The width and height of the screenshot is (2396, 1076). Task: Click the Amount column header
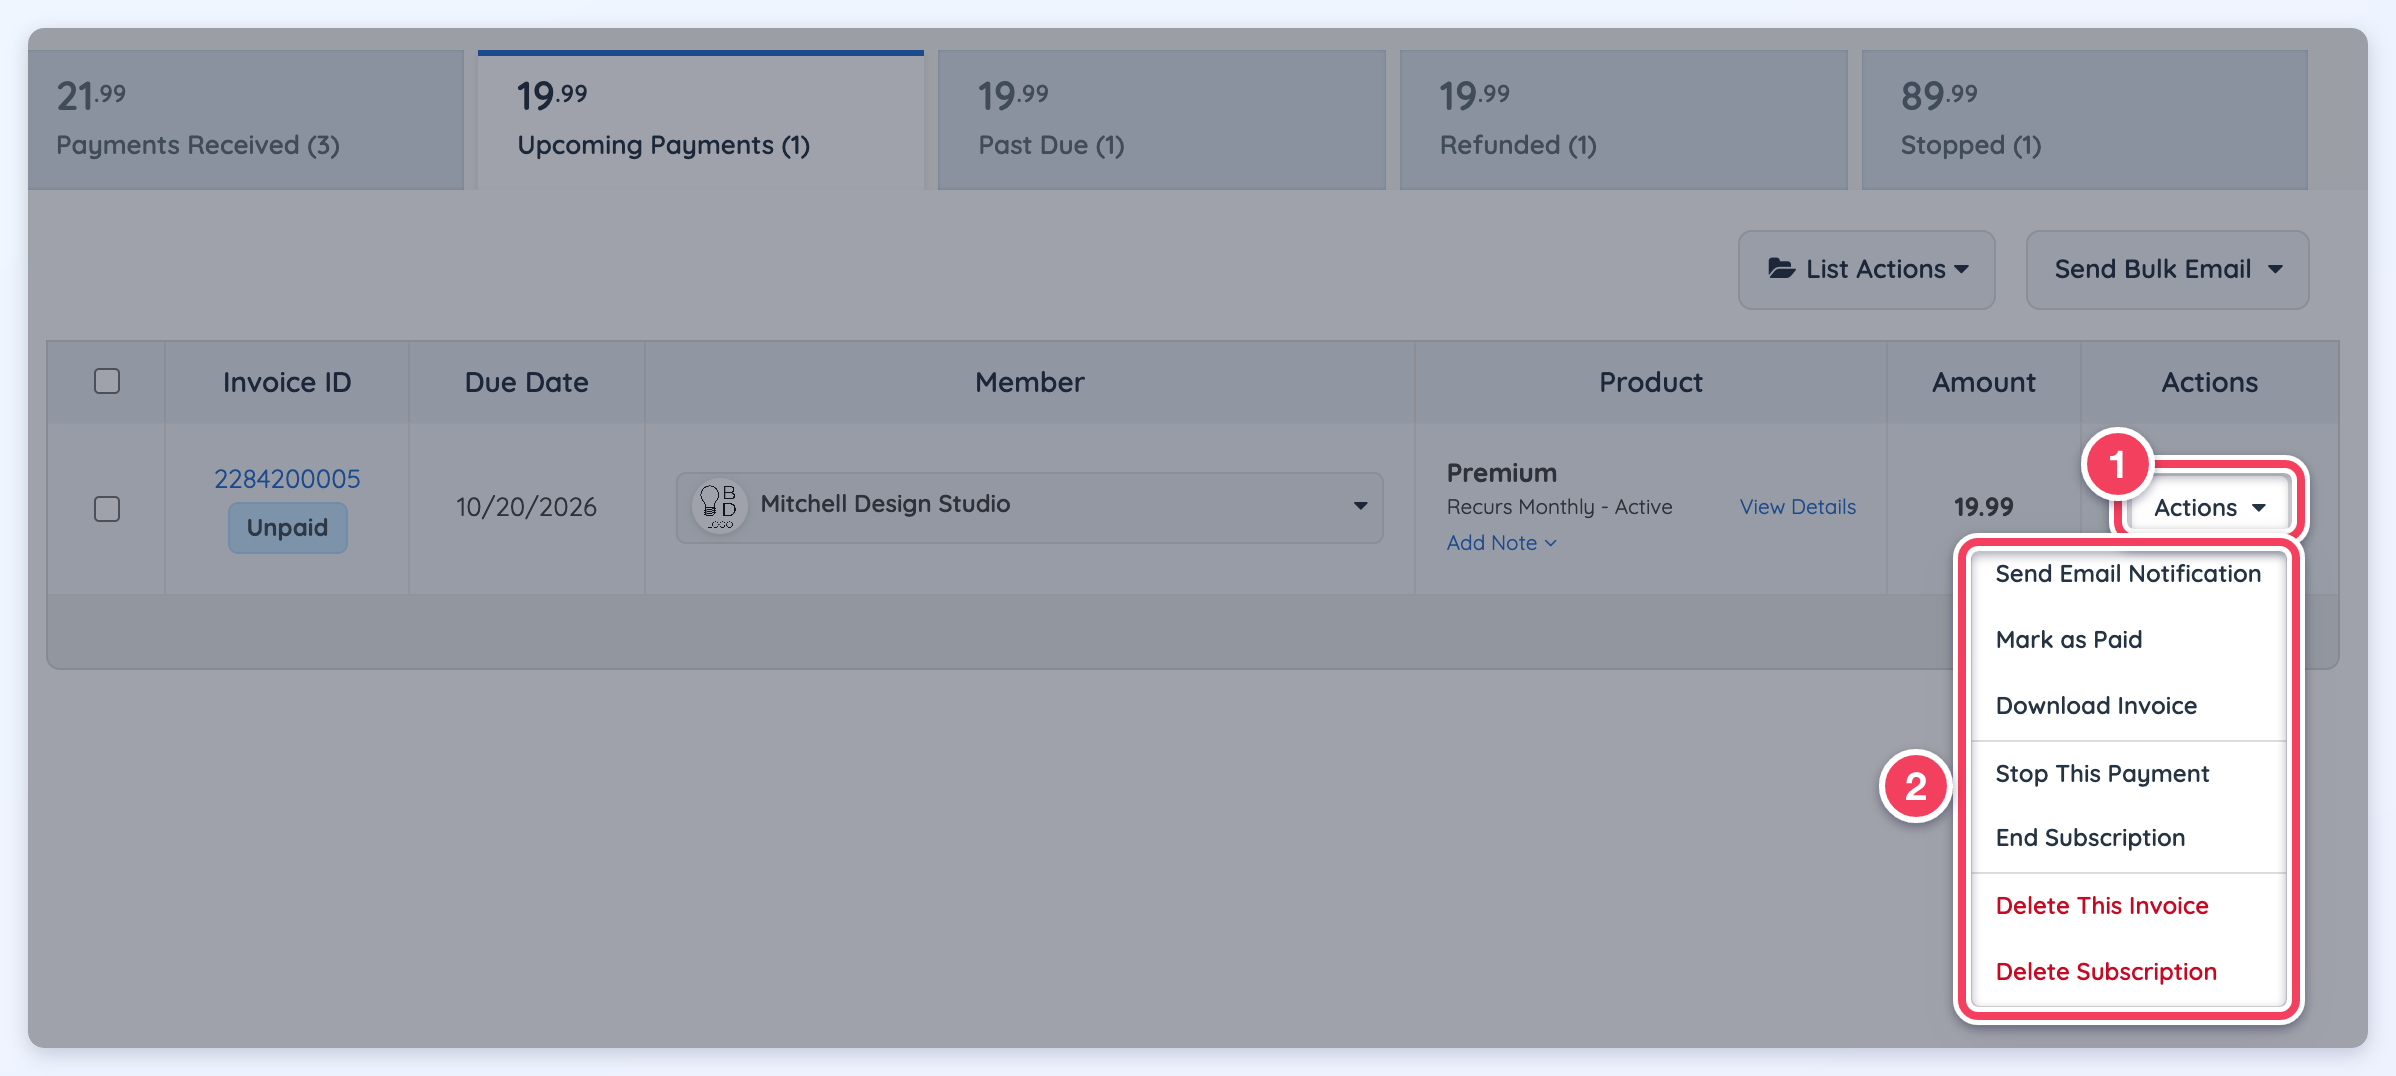point(1984,382)
